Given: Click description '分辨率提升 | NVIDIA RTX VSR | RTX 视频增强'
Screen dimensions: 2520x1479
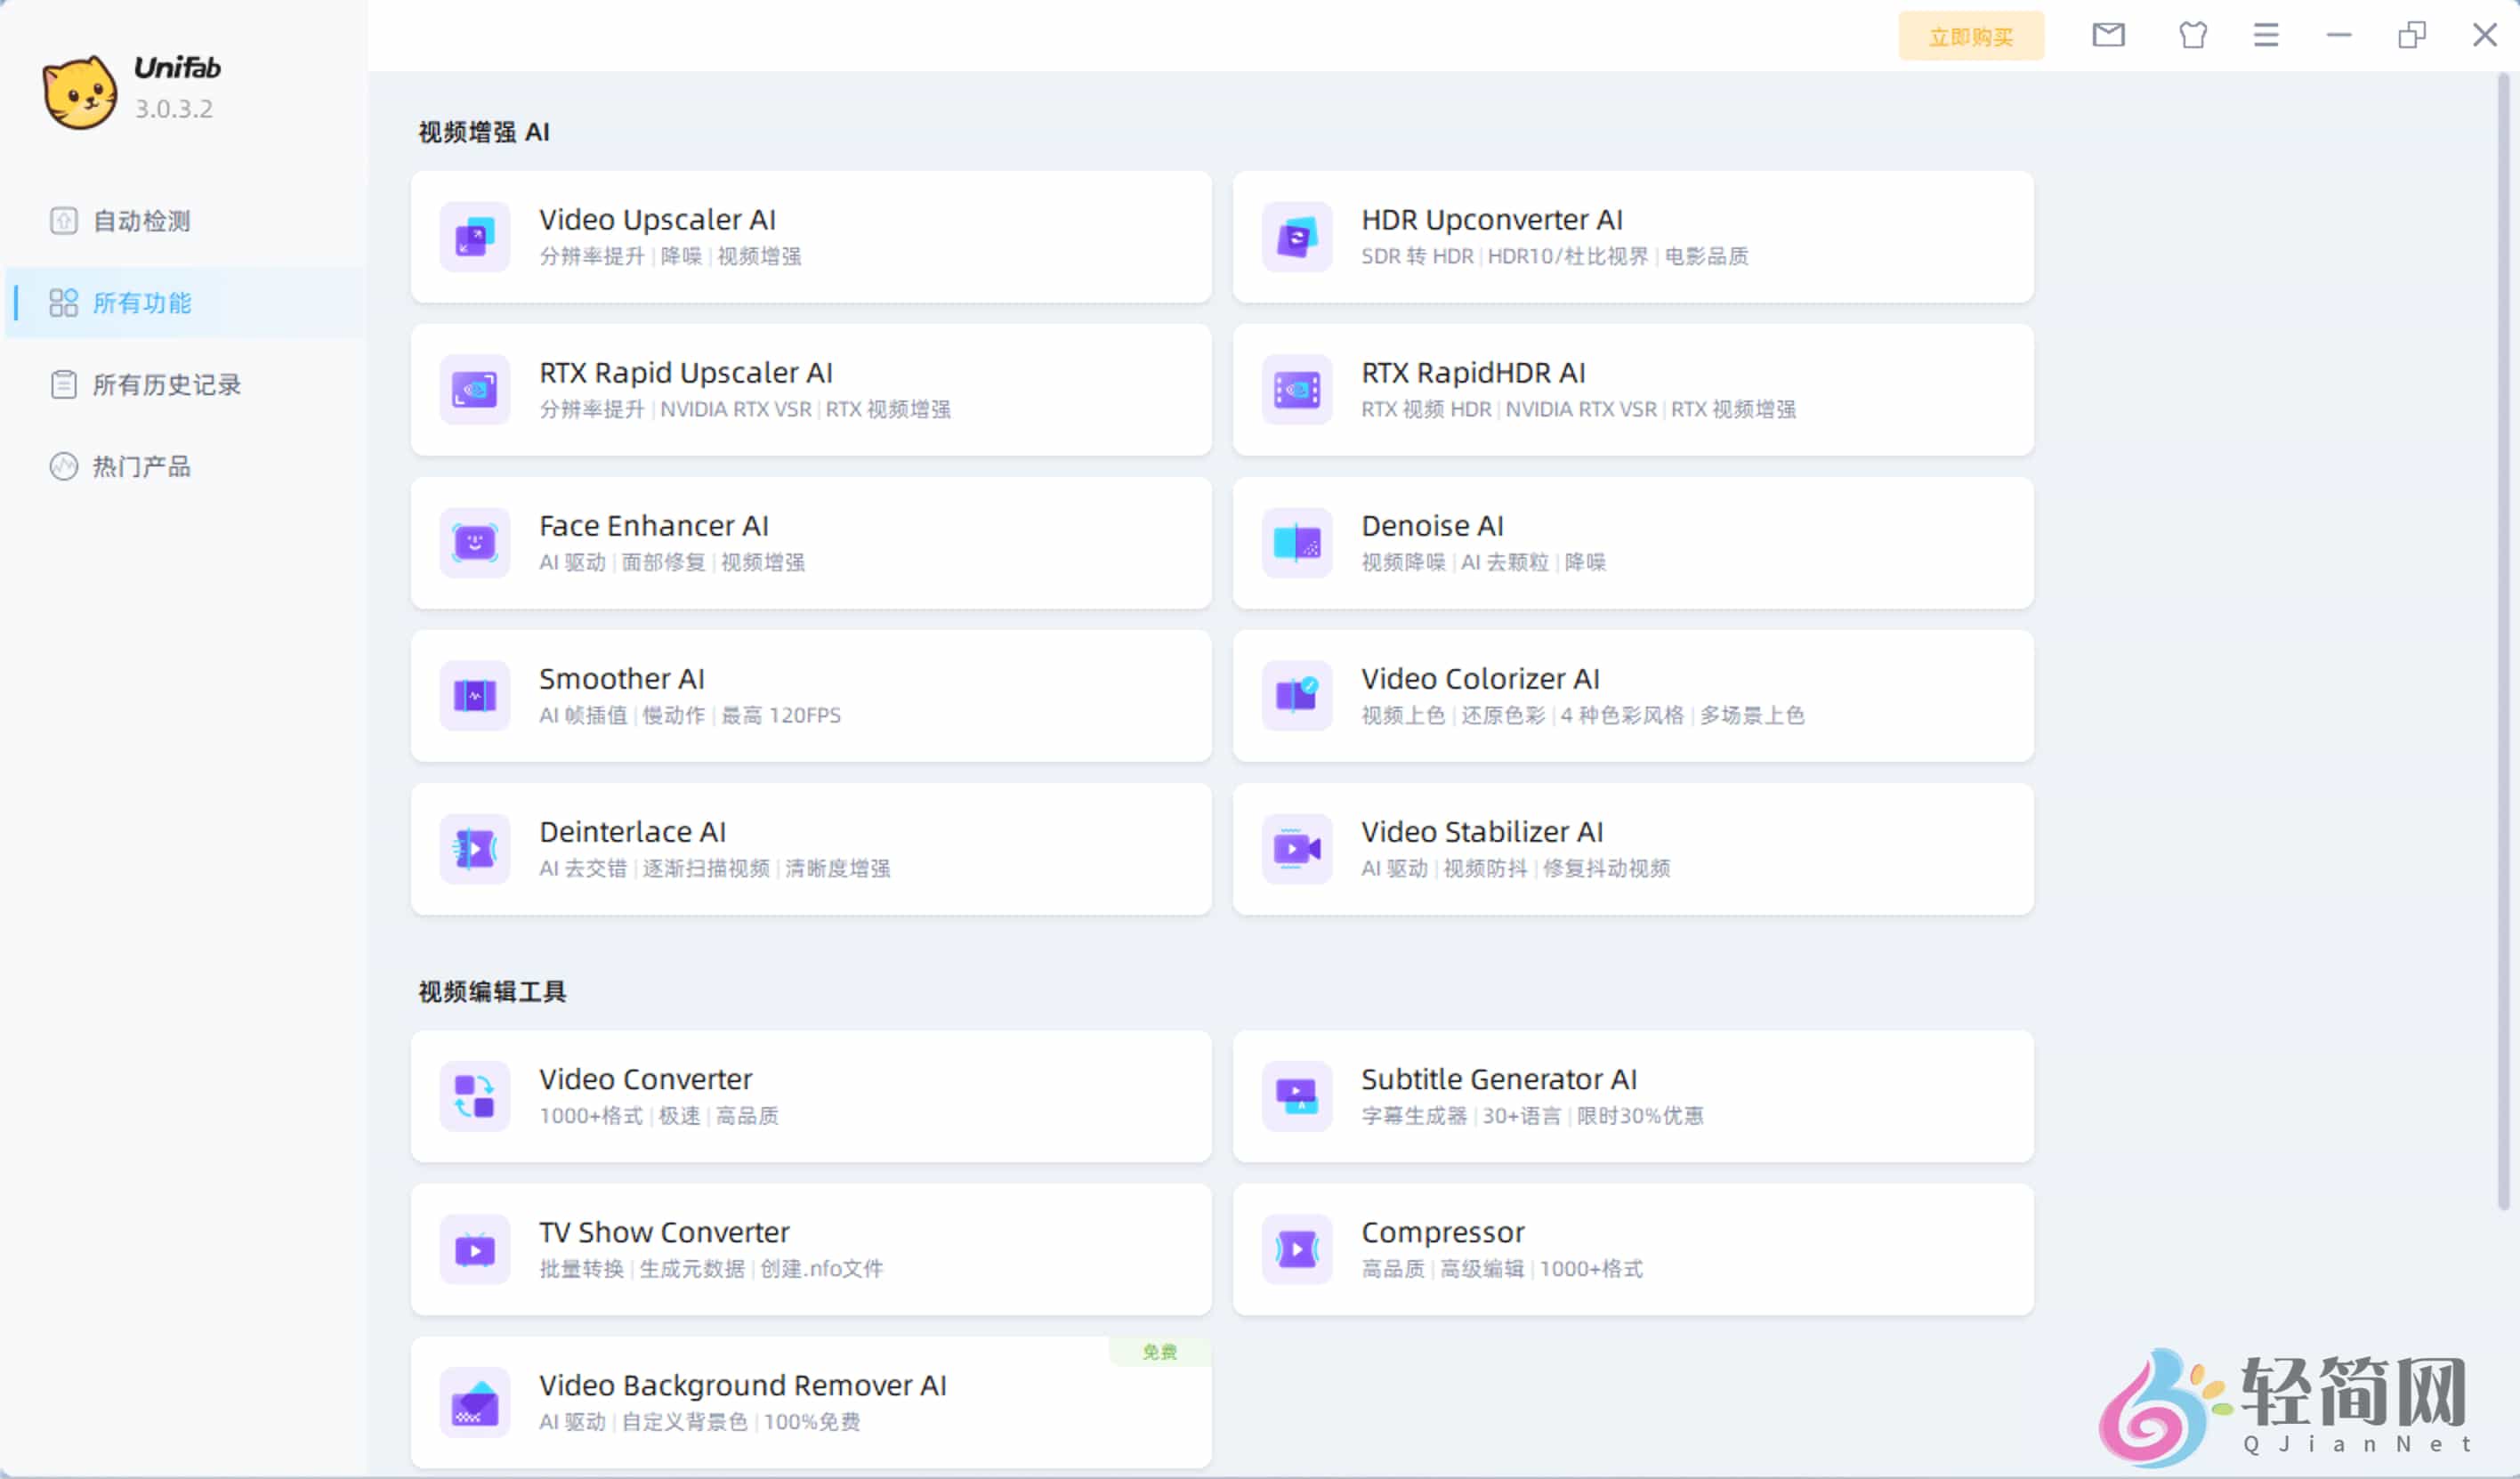Looking at the screenshot, I should click(745, 409).
